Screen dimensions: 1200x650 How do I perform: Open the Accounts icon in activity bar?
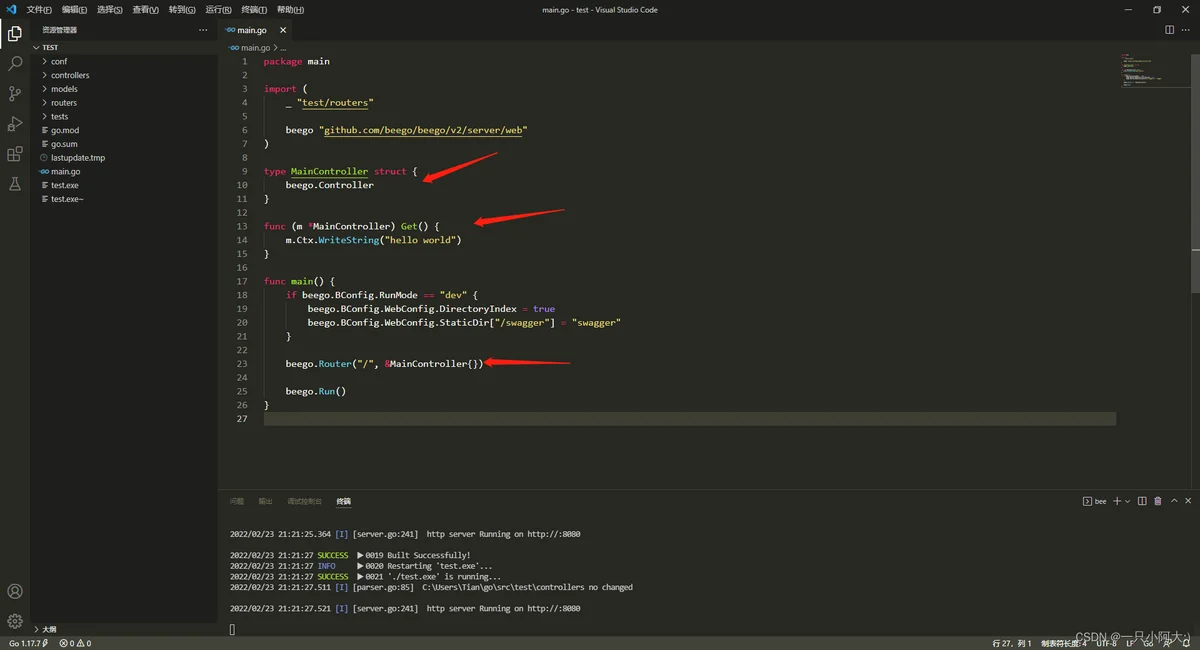(15, 592)
